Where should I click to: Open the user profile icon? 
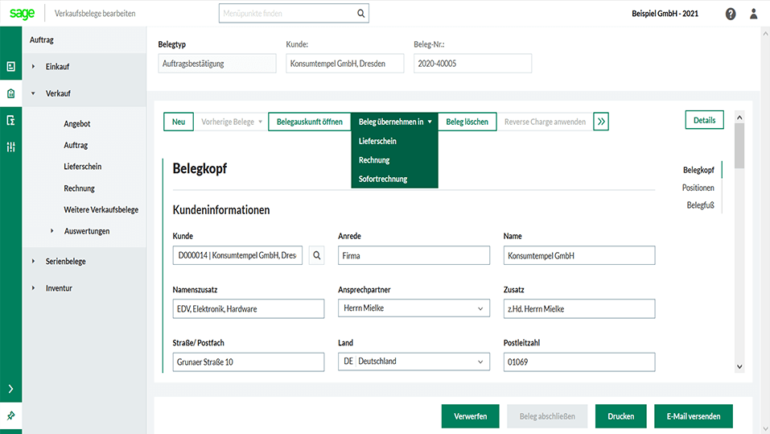pyautogui.click(x=753, y=14)
